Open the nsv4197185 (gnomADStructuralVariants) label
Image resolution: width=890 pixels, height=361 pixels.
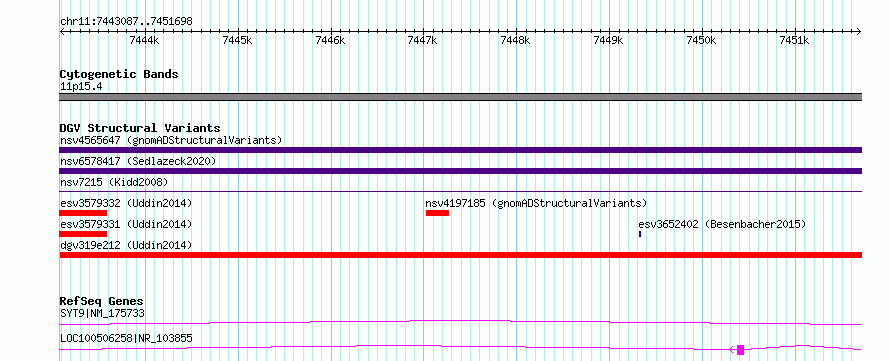(536, 203)
